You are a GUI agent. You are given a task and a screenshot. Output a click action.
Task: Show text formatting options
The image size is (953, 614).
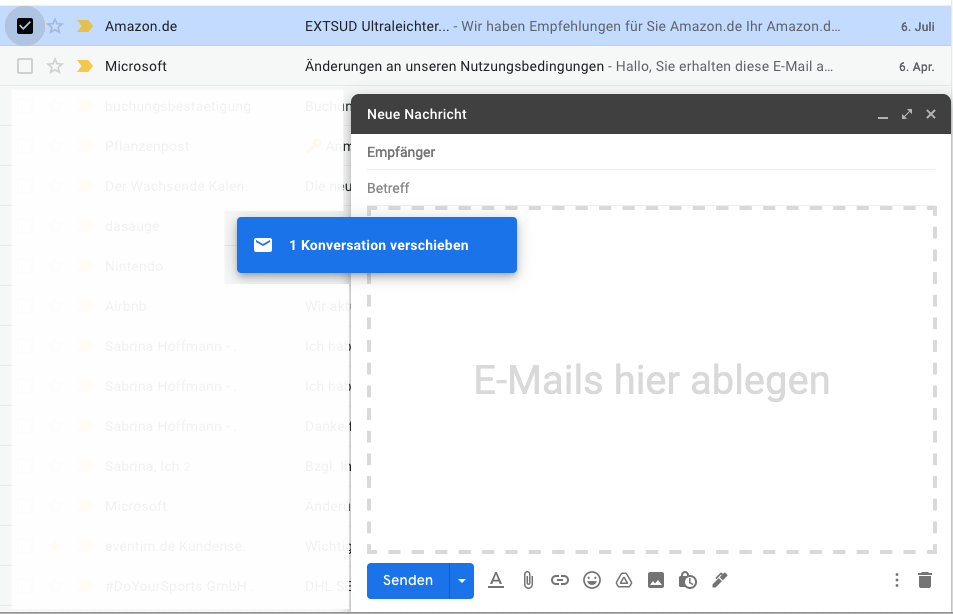pyautogui.click(x=496, y=581)
